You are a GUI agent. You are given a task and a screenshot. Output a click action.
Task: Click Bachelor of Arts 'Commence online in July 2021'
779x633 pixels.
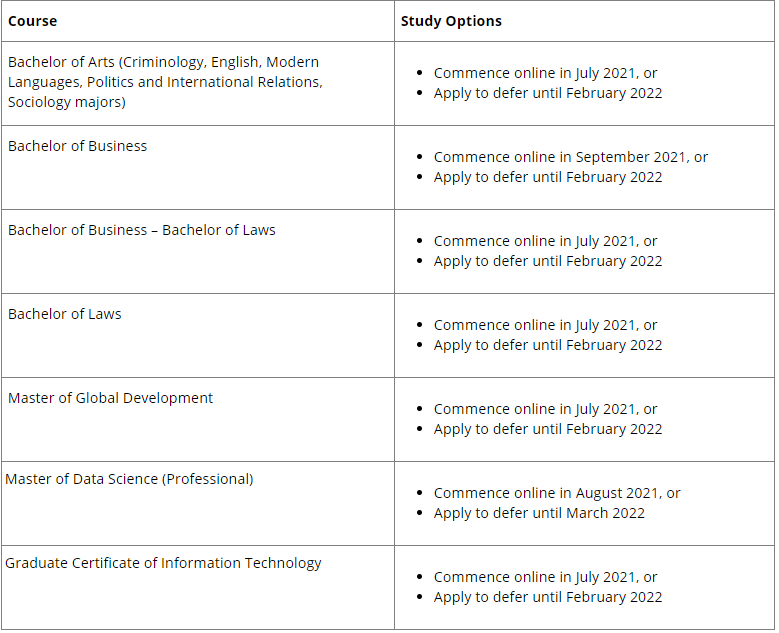click(x=545, y=73)
